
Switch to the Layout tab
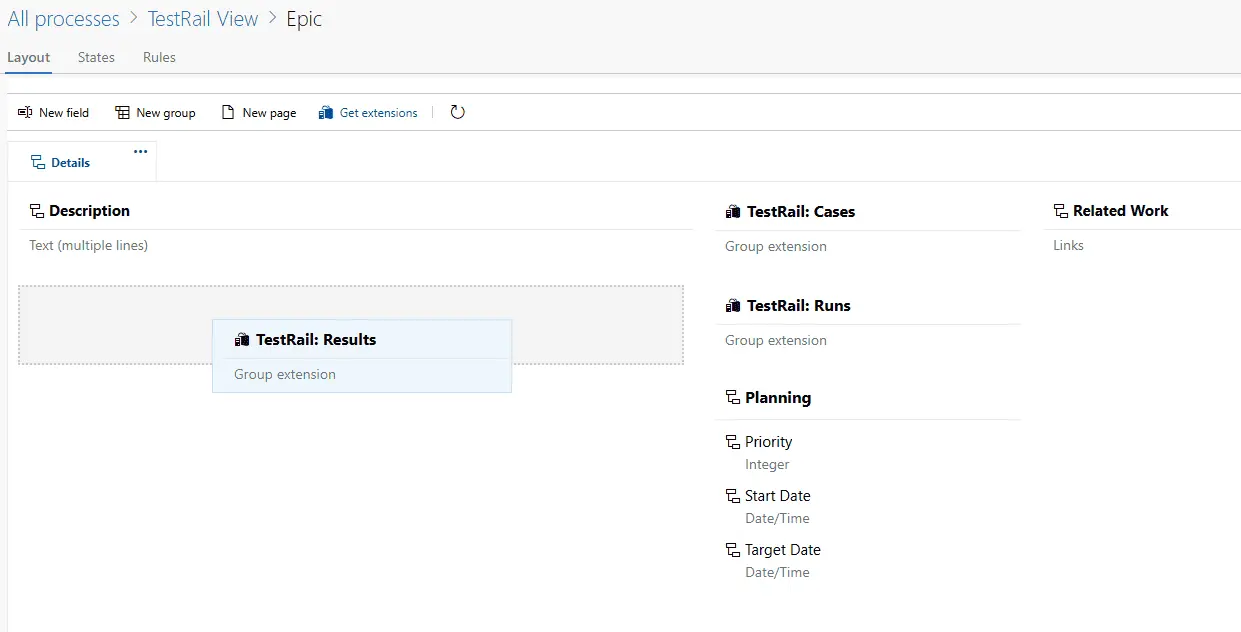[28, 57]
